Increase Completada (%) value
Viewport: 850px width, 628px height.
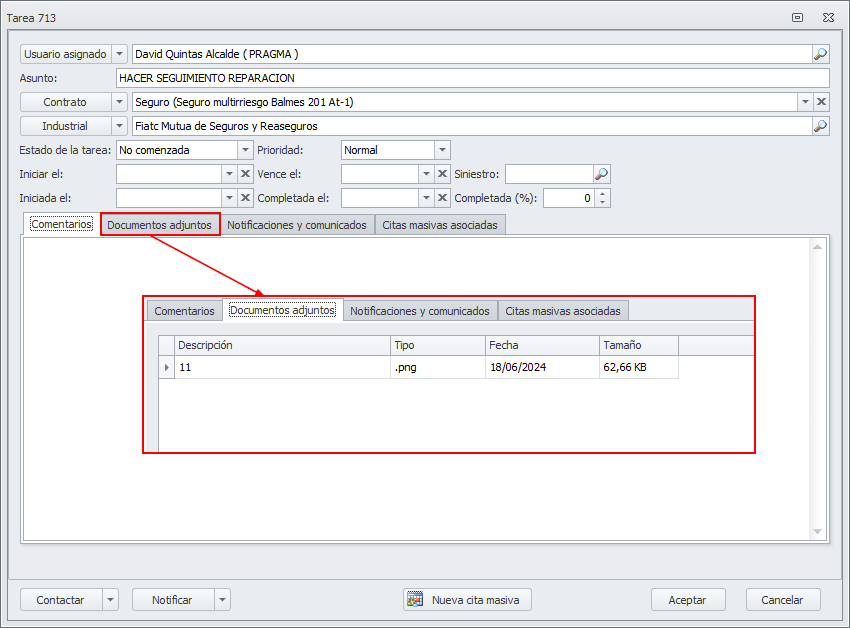click(603, 194)
